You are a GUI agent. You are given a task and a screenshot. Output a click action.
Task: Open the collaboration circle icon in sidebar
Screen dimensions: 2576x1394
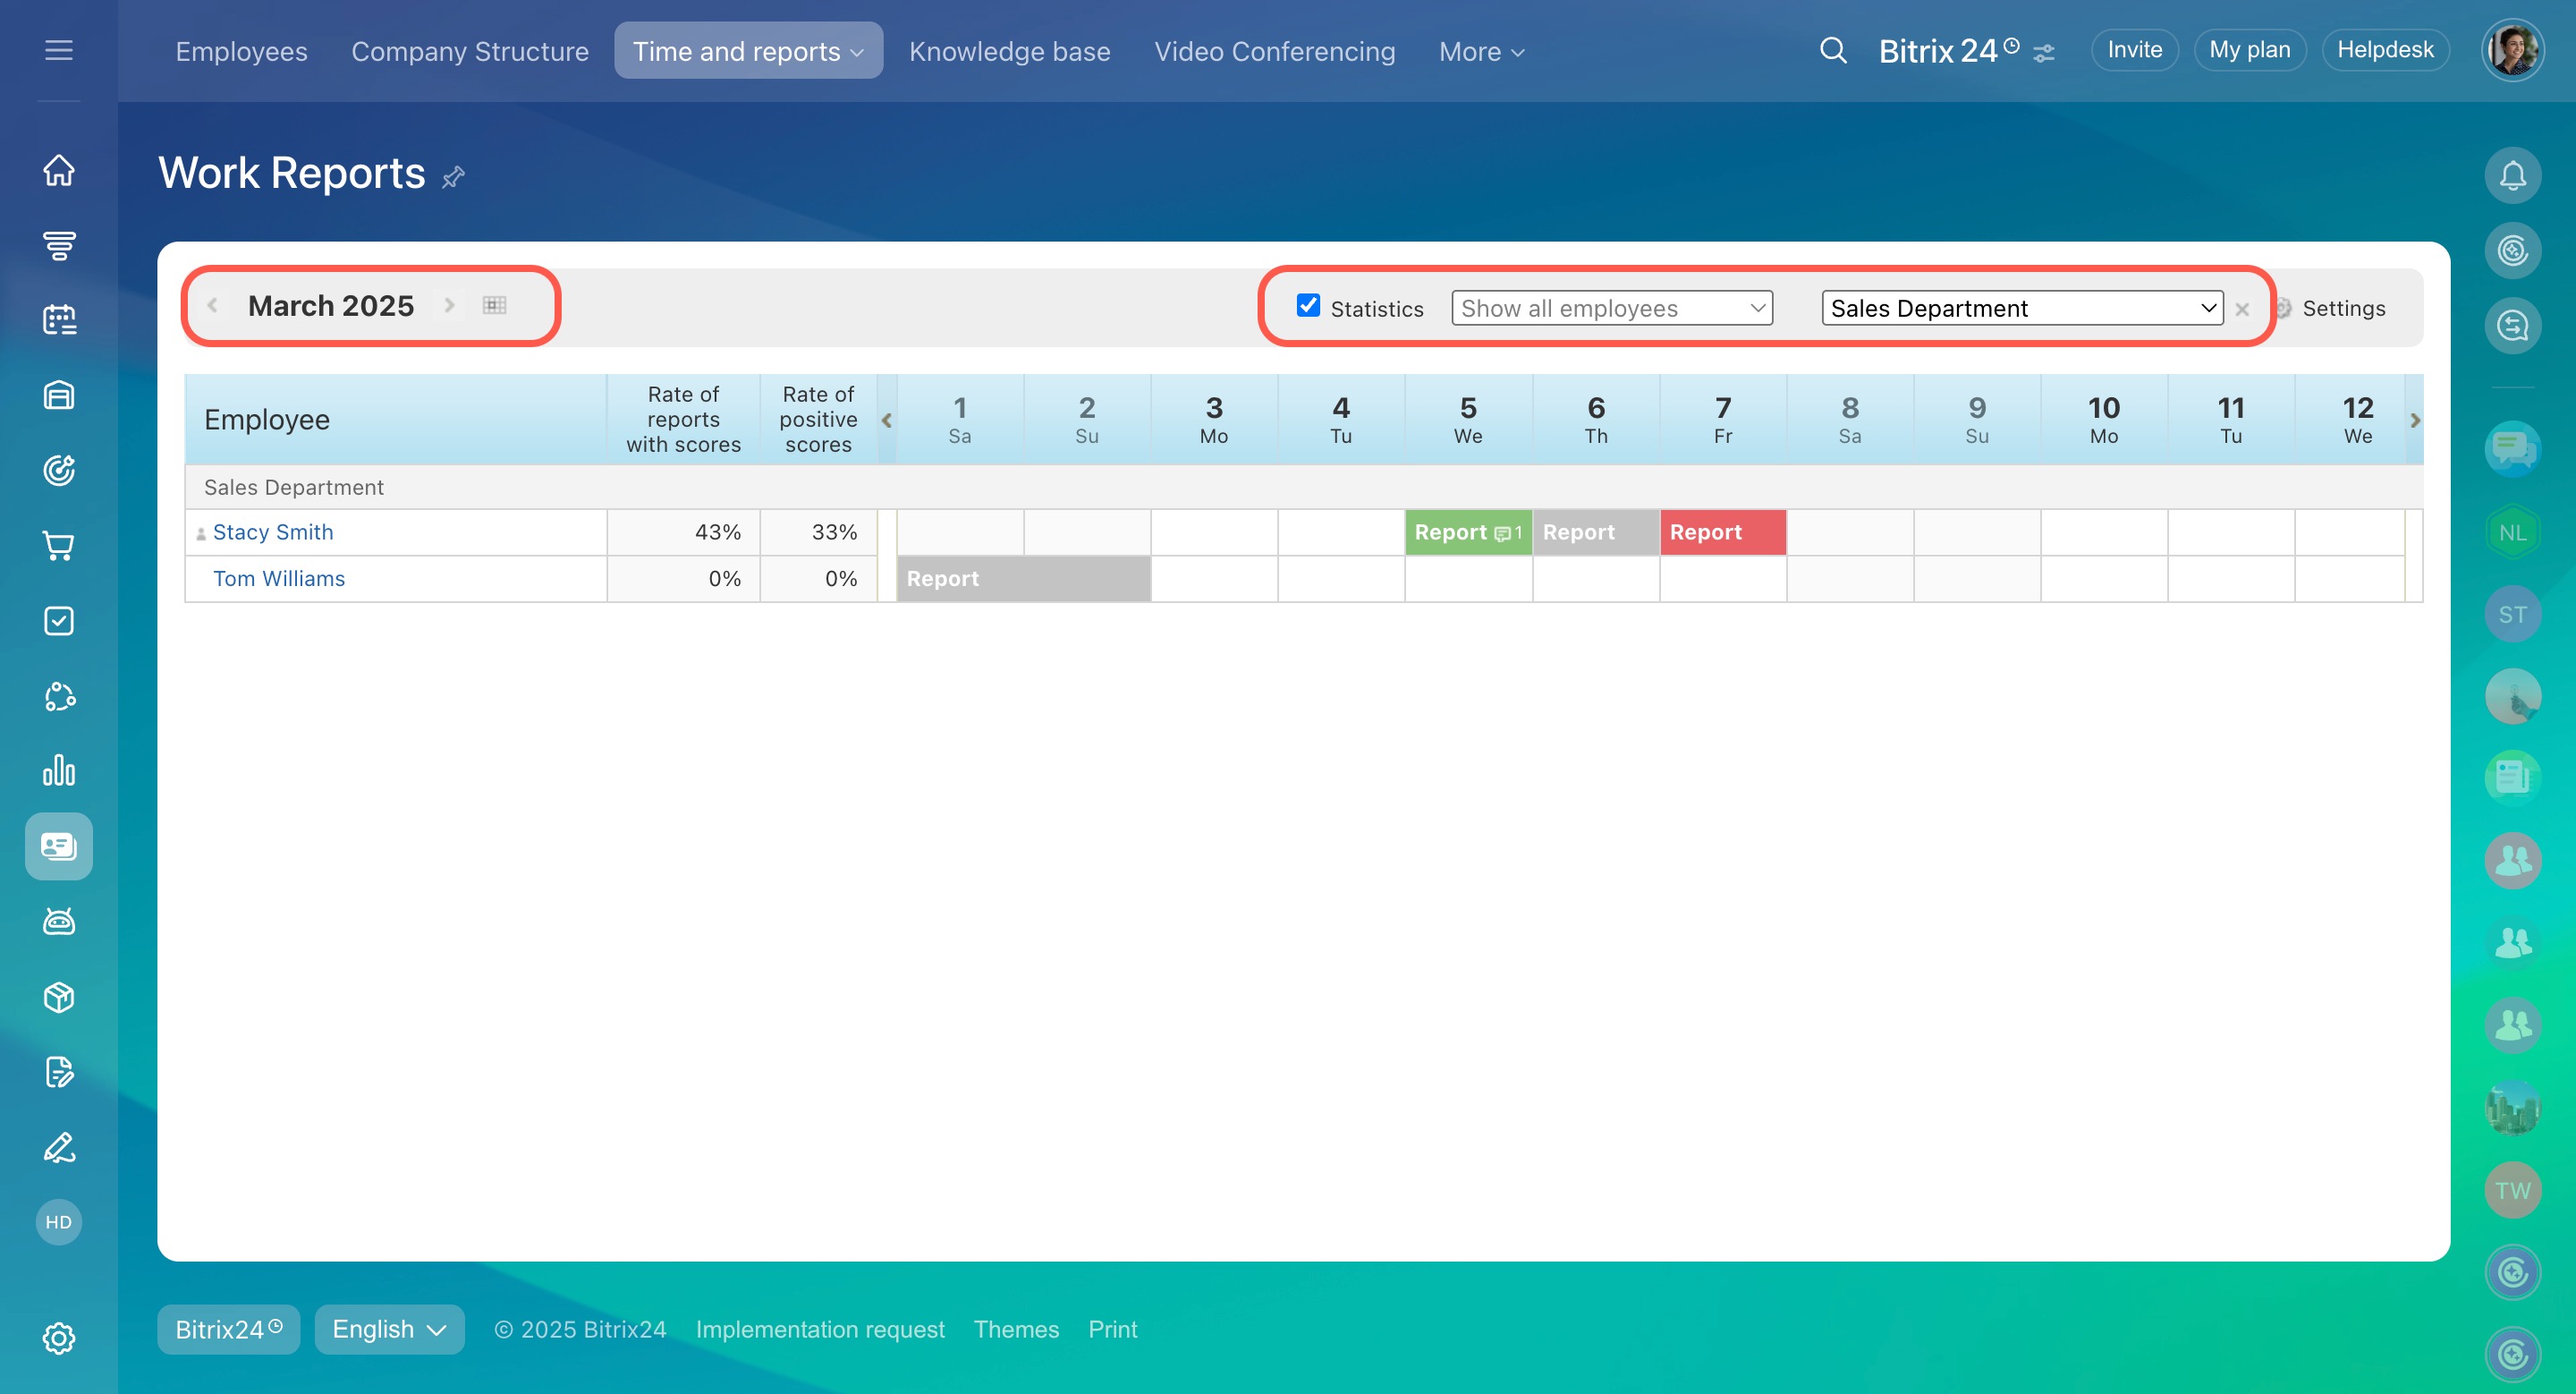tap(59, 696)
